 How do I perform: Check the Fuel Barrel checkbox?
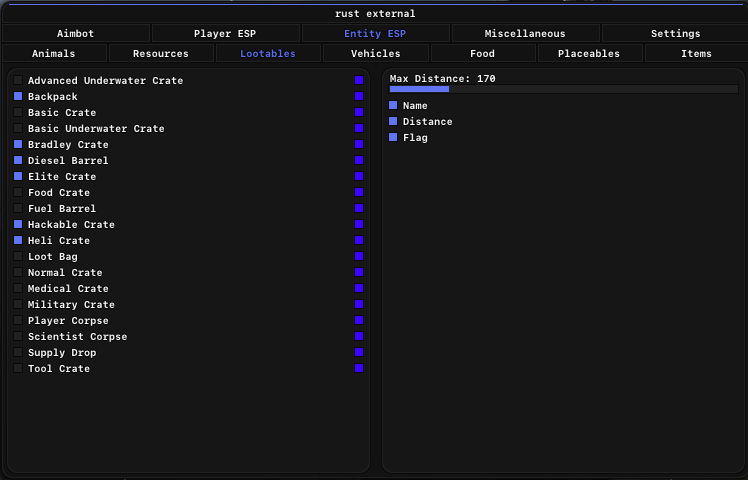(x=18, y=208)
